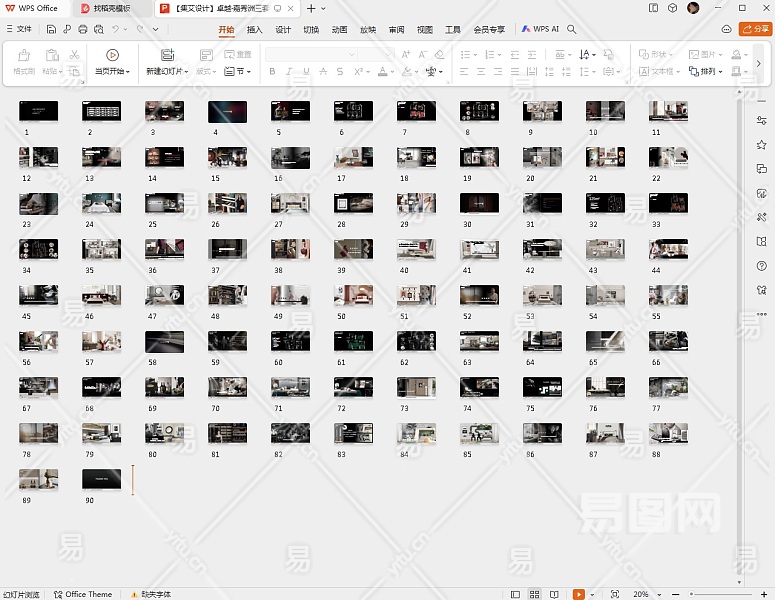Click the WPS AI button
775x600 pixels.
pyautogui.click(x=540, y=30)
